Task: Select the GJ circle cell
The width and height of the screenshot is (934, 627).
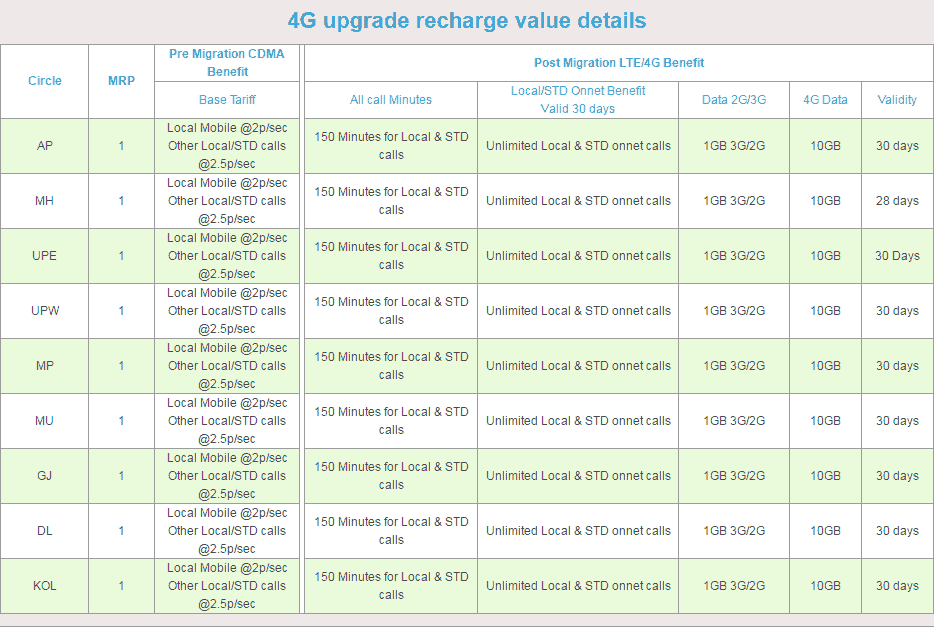Action: coord(45,476)
